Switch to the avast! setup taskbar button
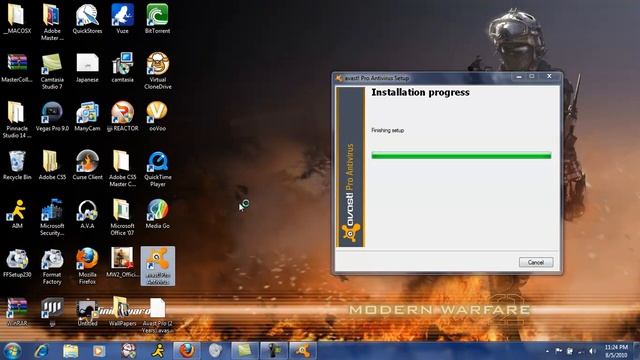Viewport: 640px width, 360px height. point(303,351)
